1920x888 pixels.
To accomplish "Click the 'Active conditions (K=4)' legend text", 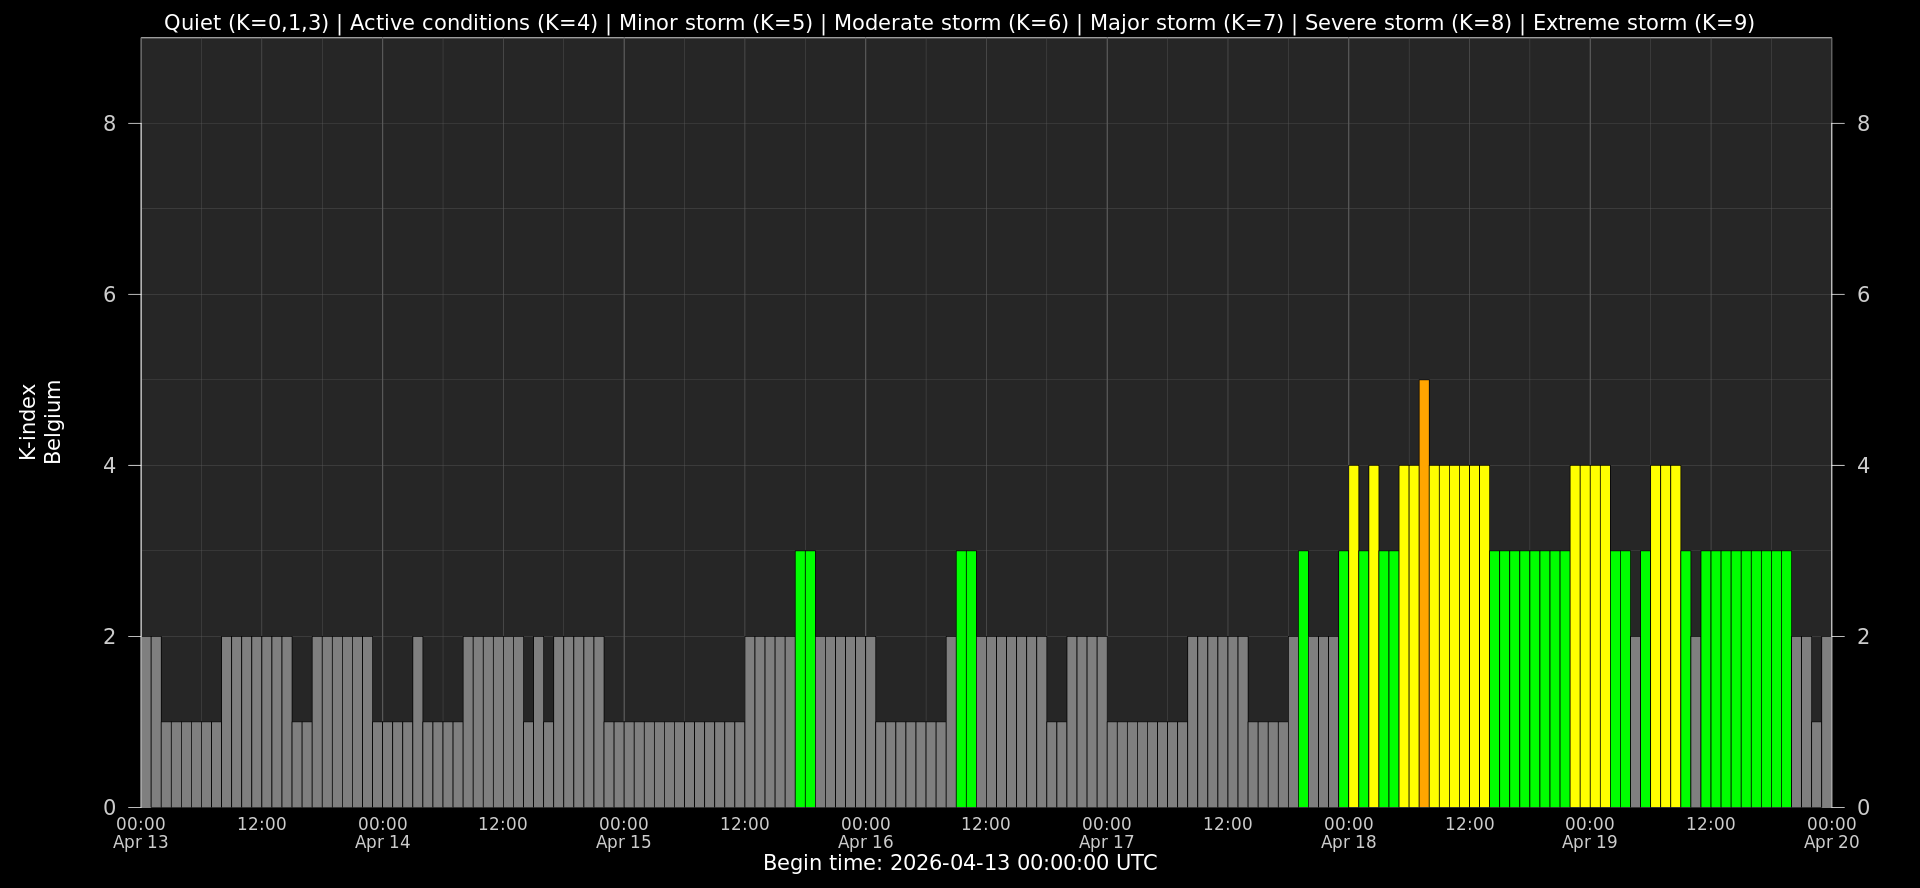I will (473, 23).
